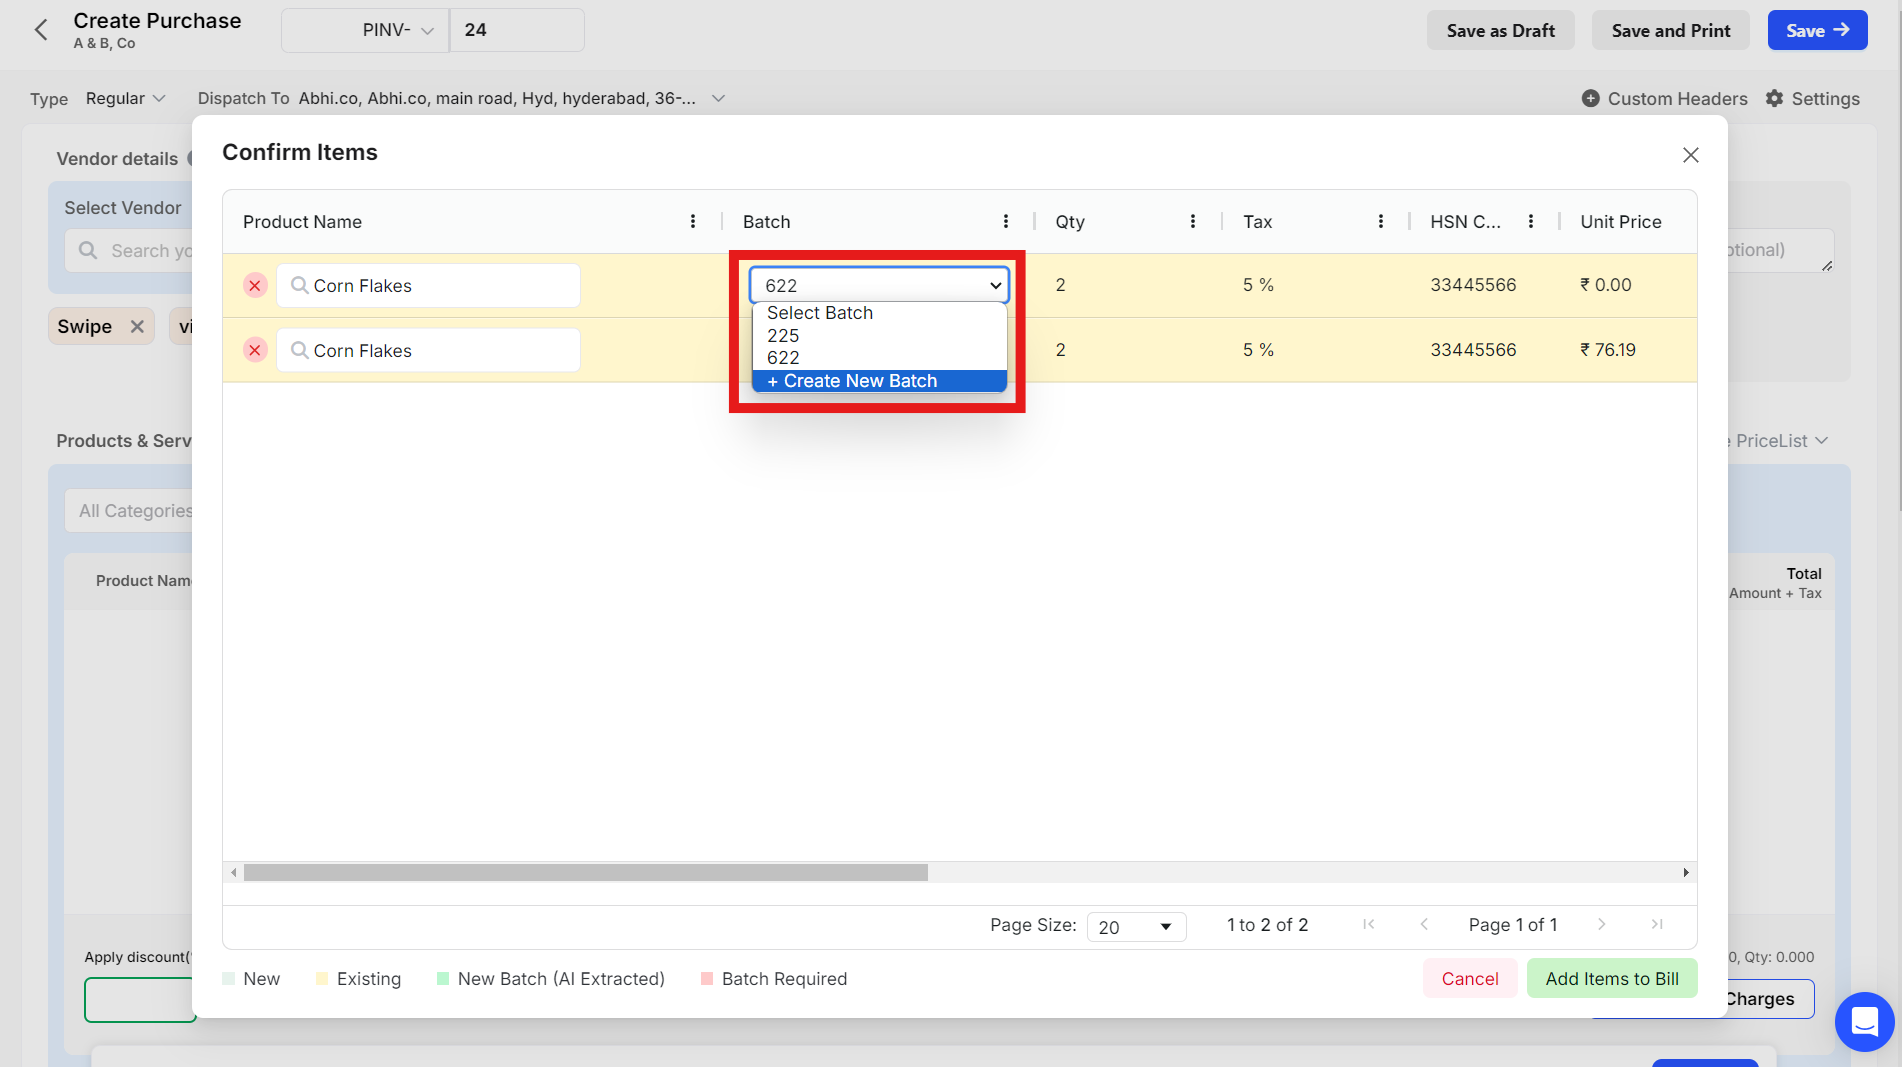The width and height of the screenshot is (1902, 1067).
Task: Click the HSN 33445566 cell for price ₹ 0.00 row
Action: click(x=1485, y=285)
